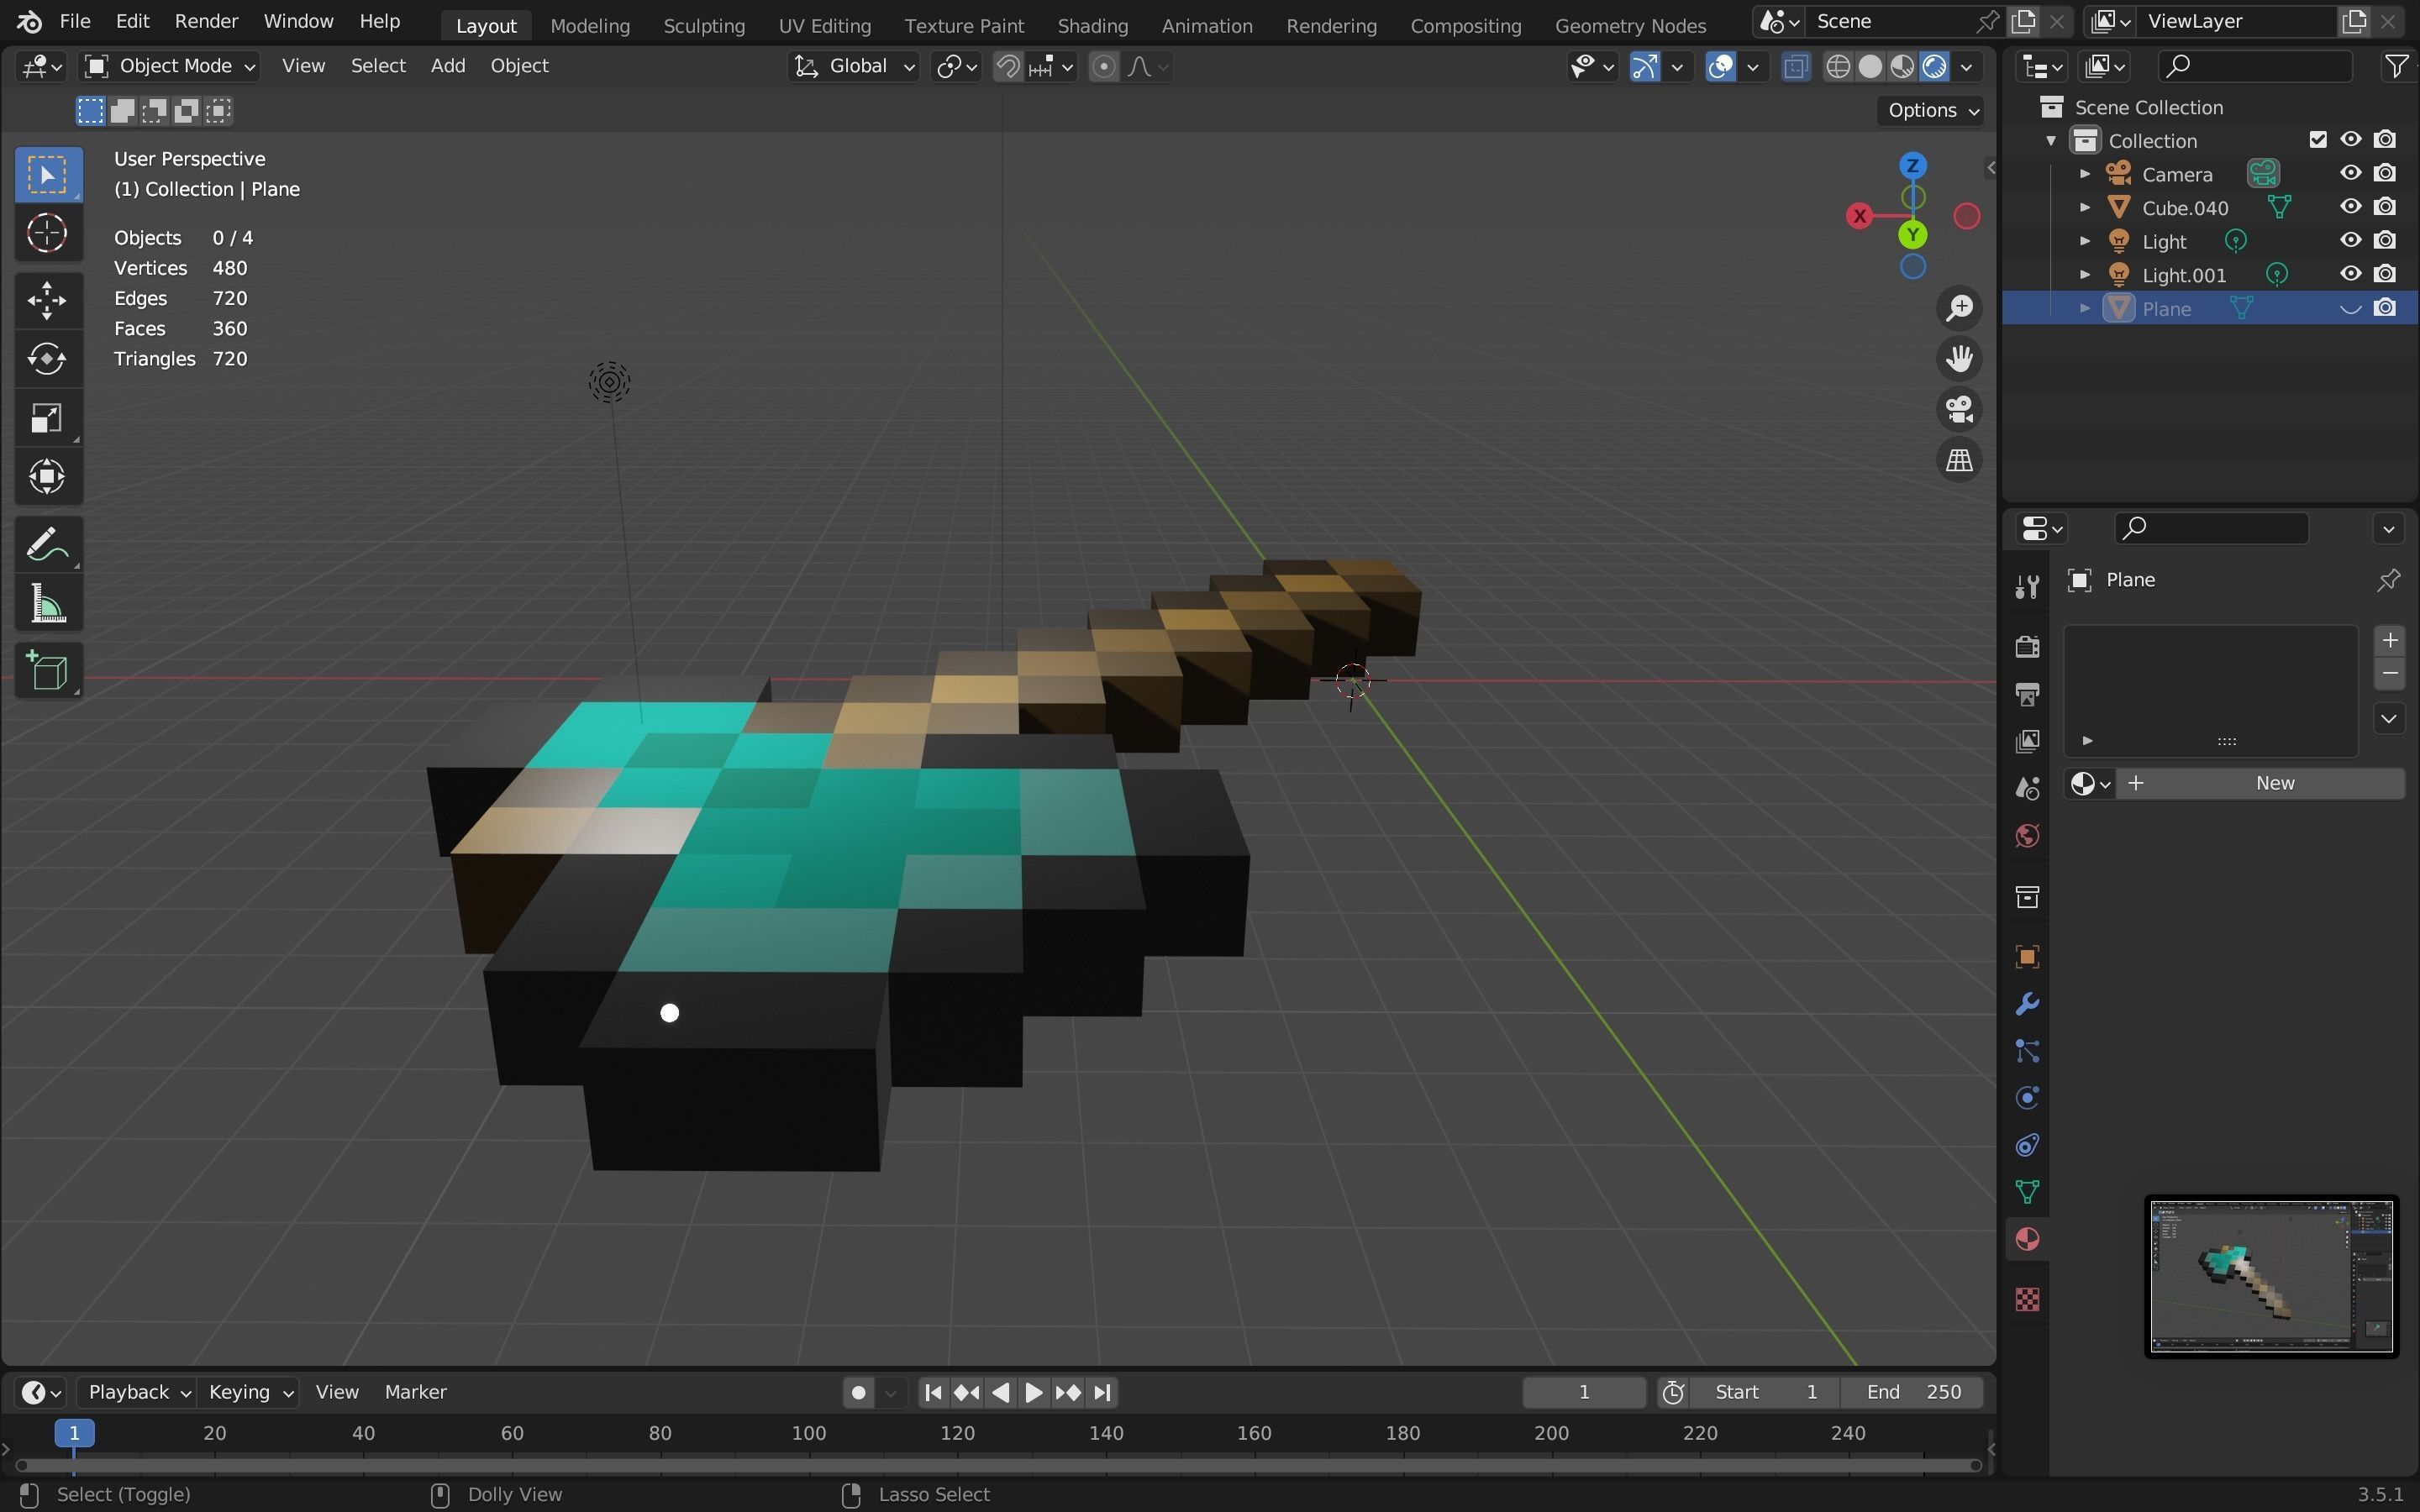Viewport: 2420px width, 1512px height.
Task: Select the Move tool
Action: click(47, 300)
